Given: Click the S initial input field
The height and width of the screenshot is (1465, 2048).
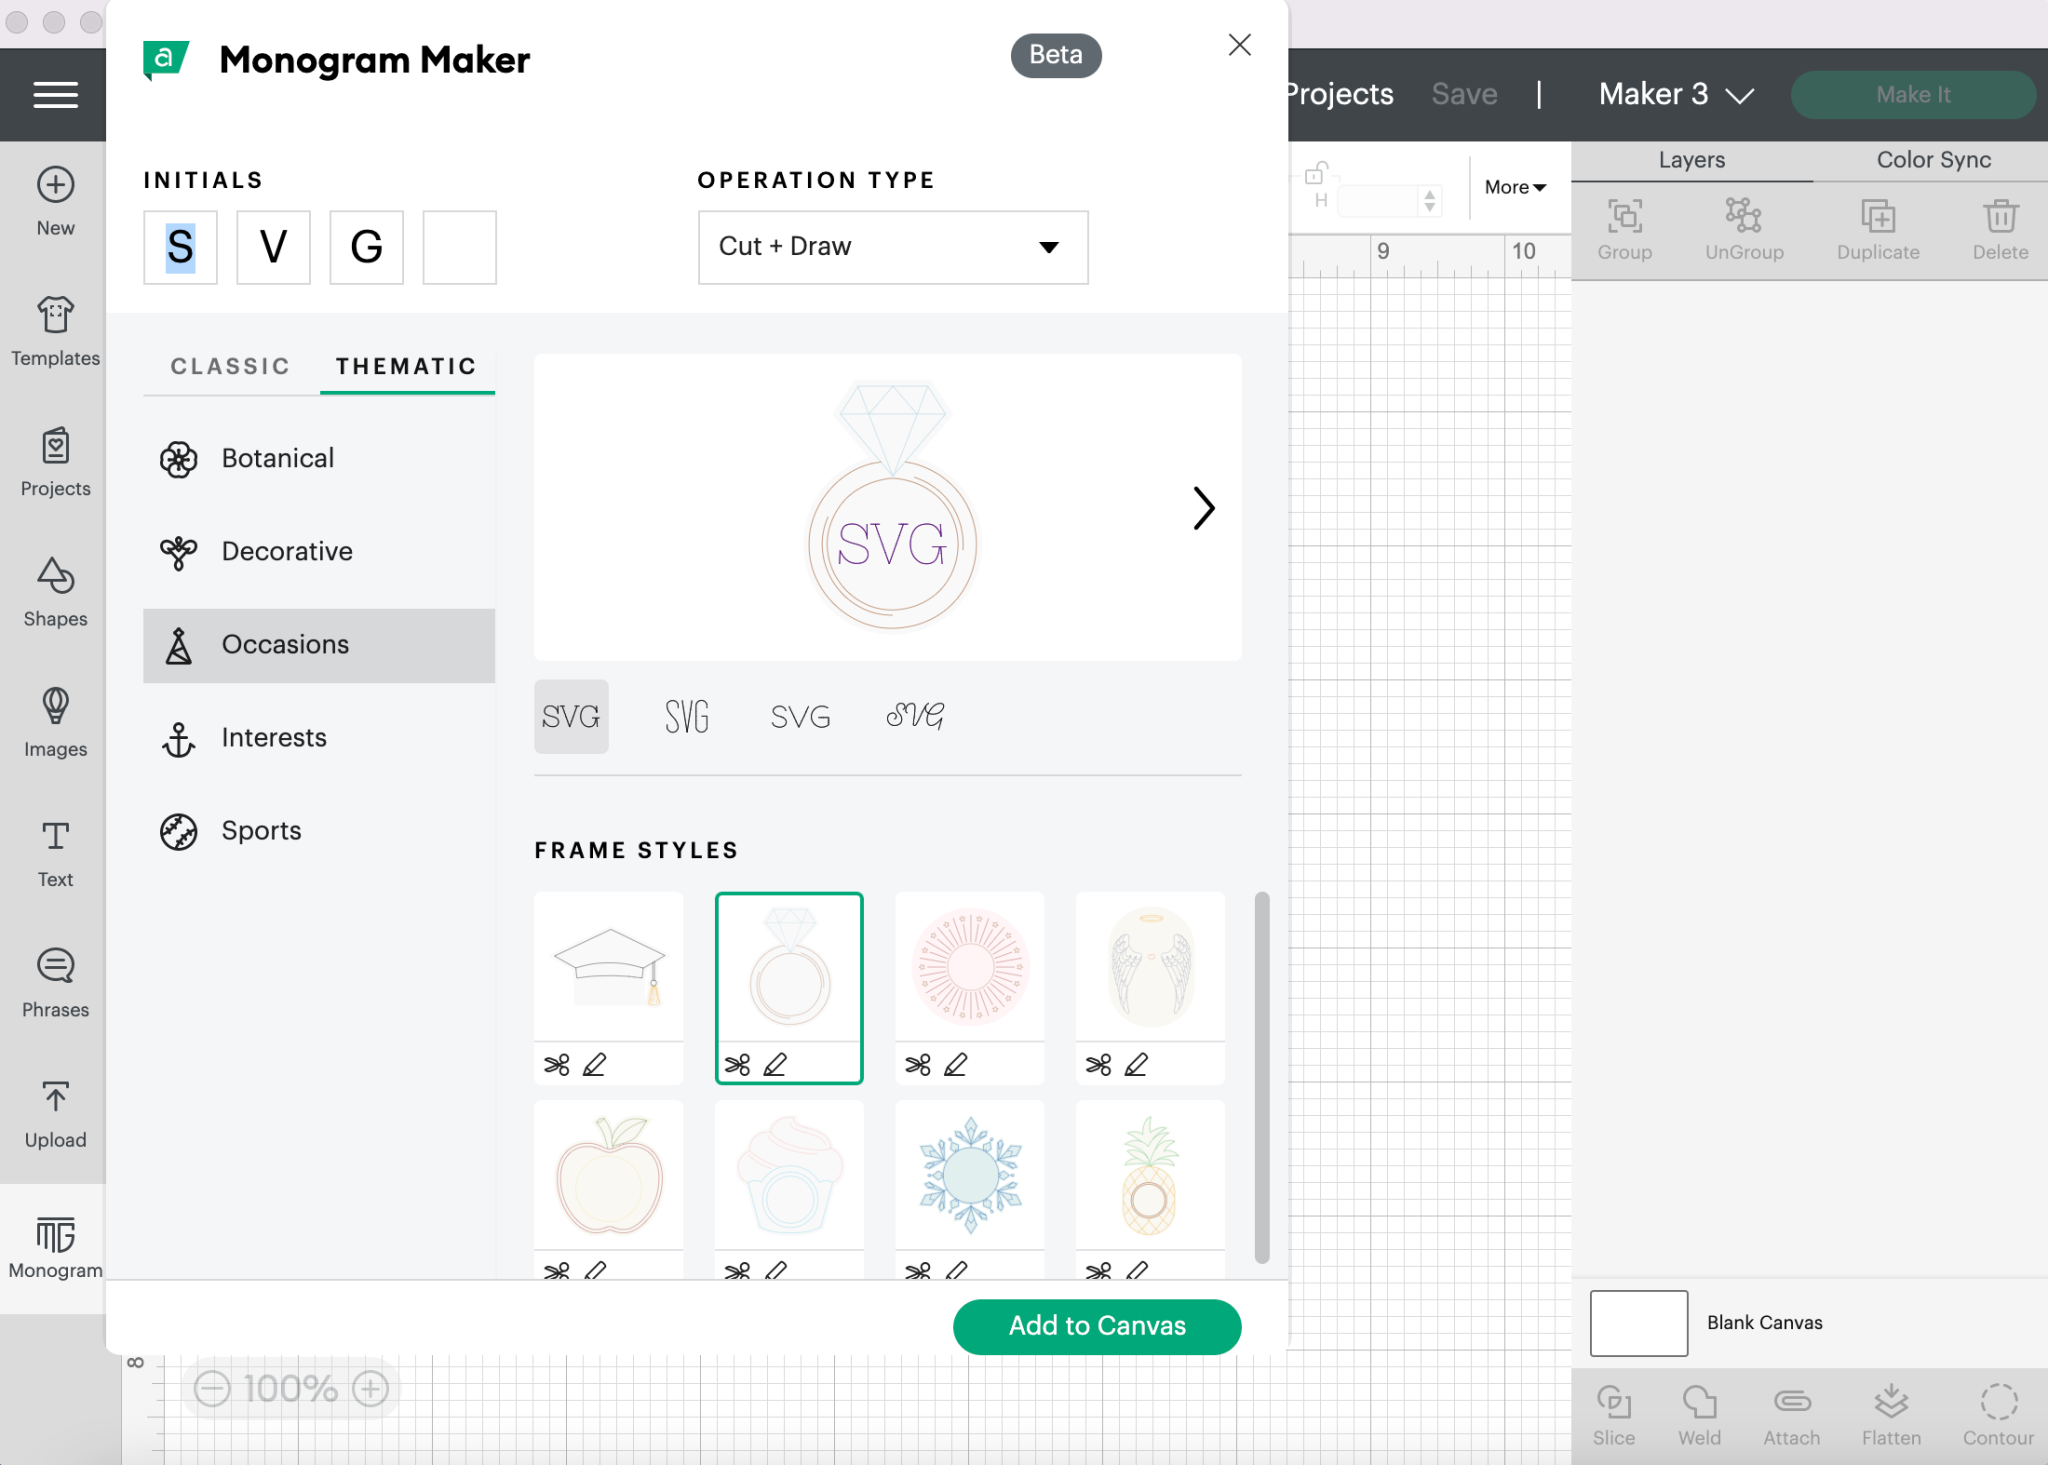Looking at the screenshot, I should (x=179, y=247).
